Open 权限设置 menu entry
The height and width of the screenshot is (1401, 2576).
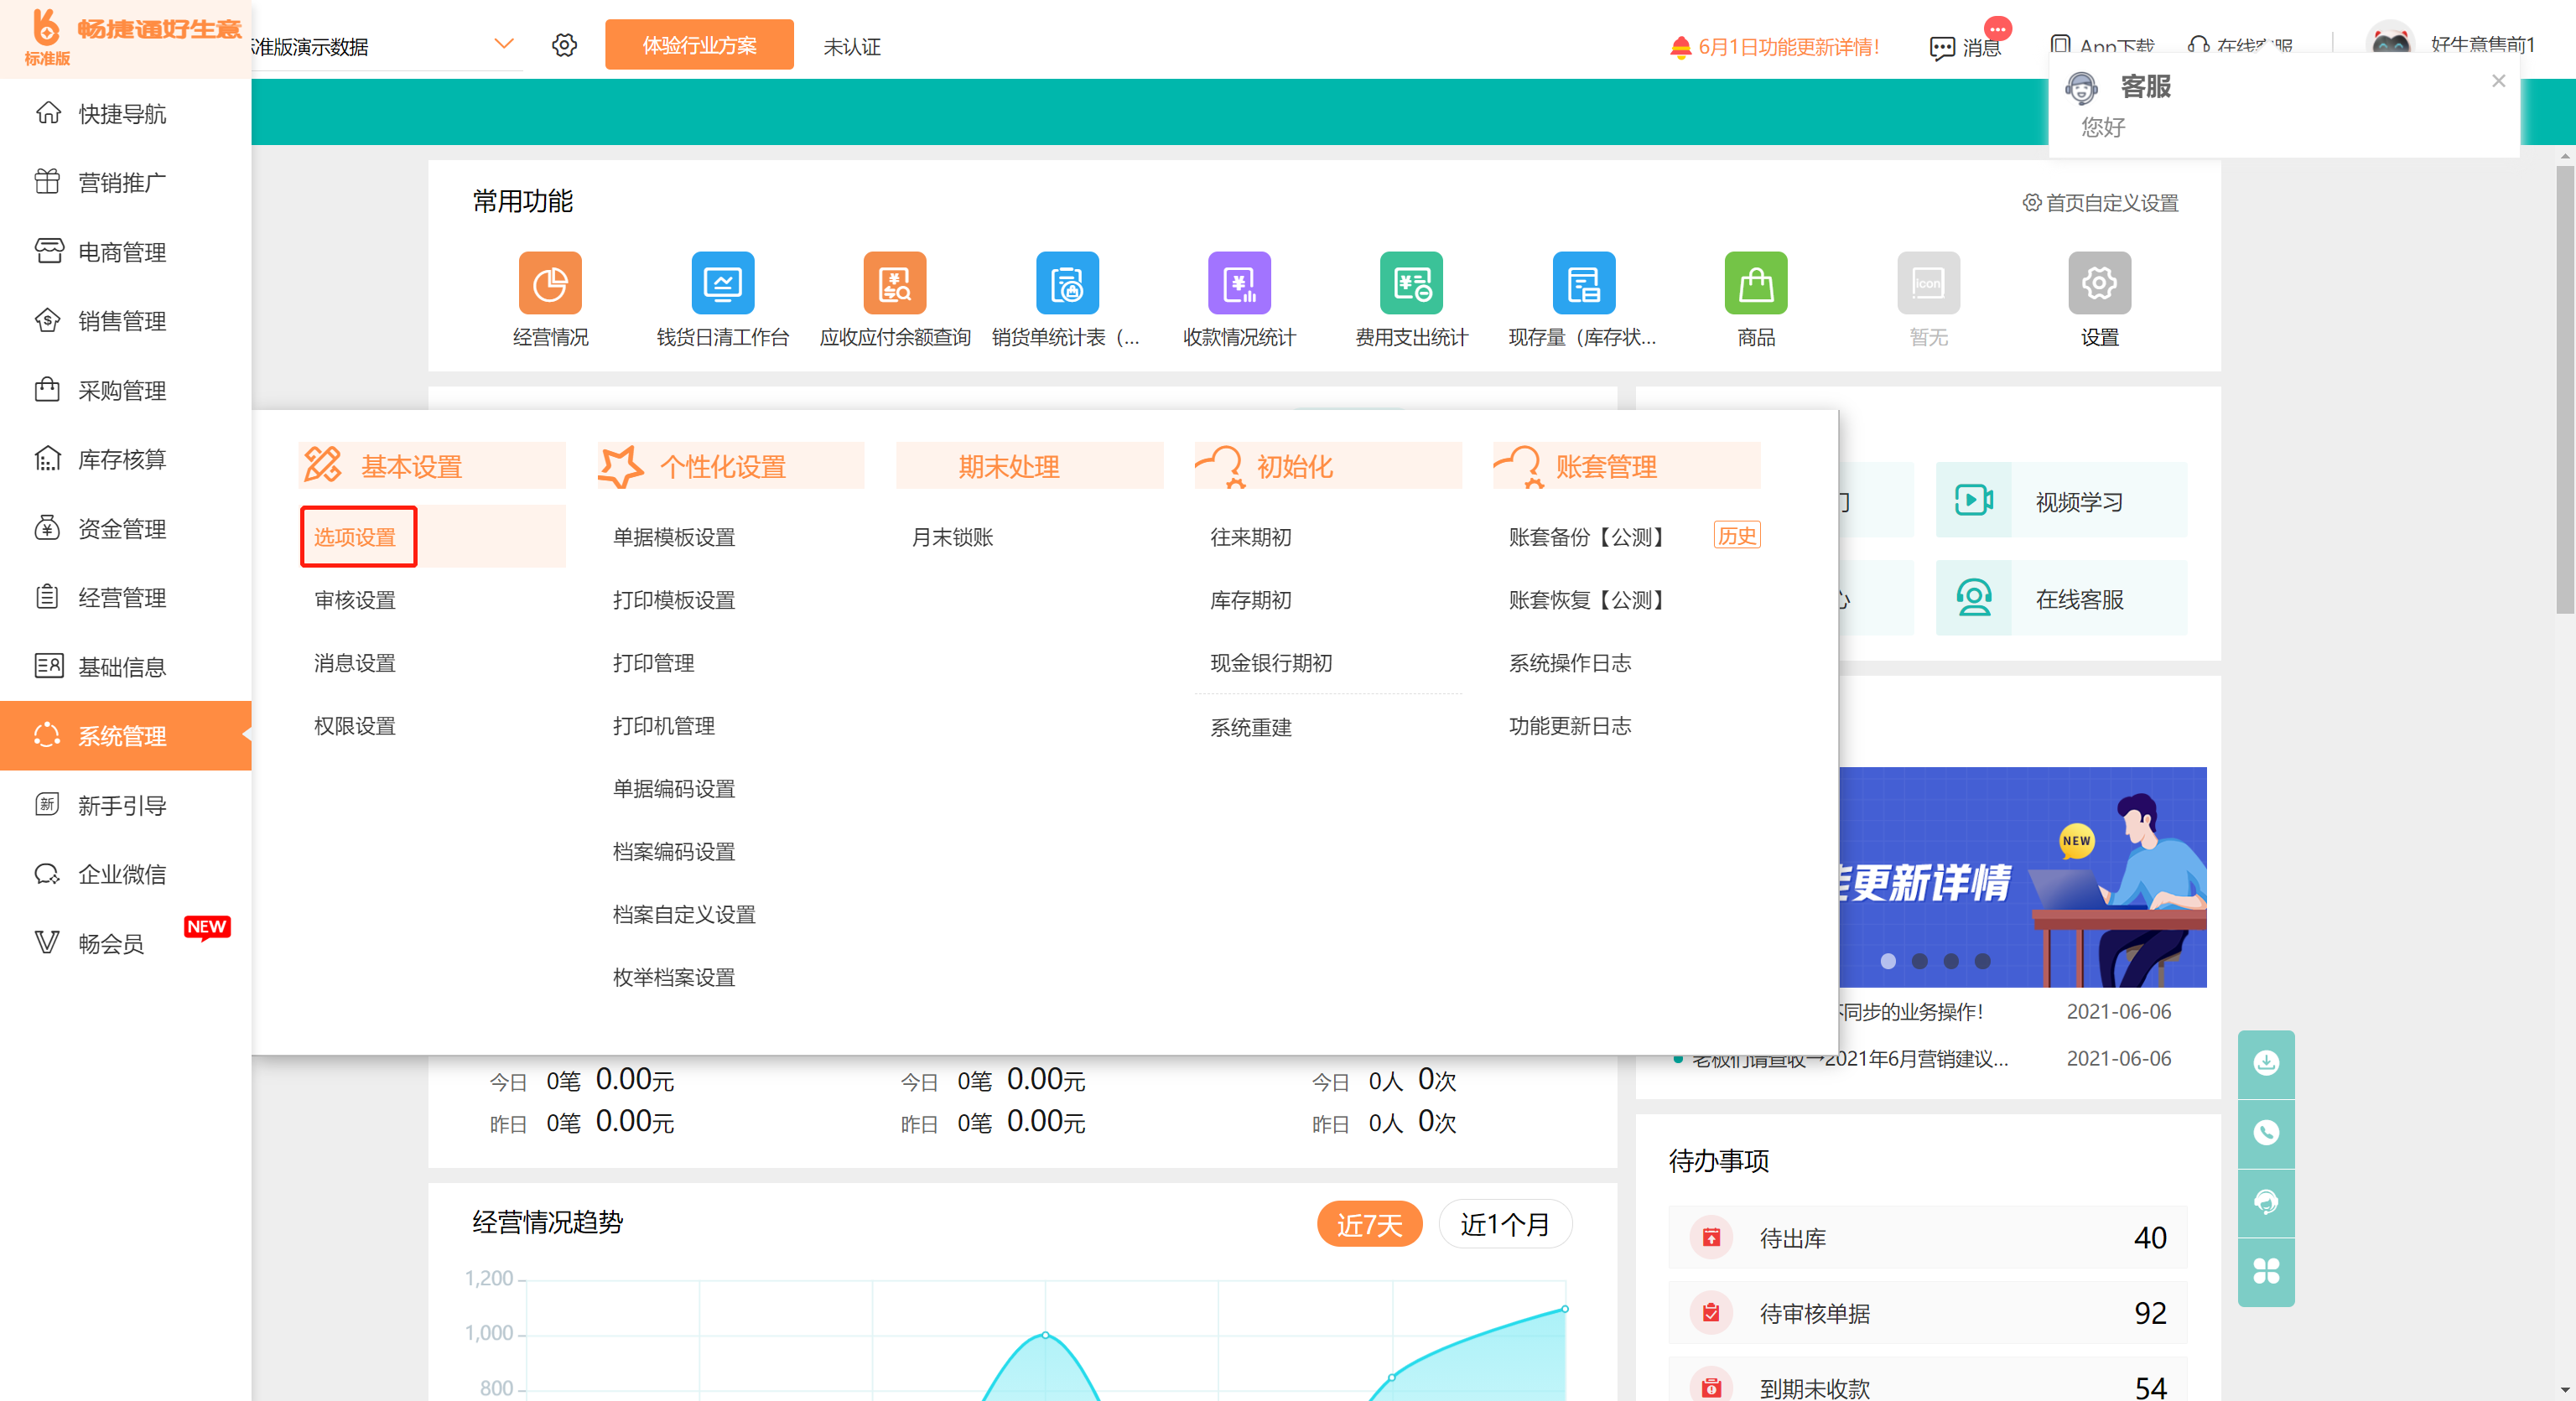tap(355, 726)
